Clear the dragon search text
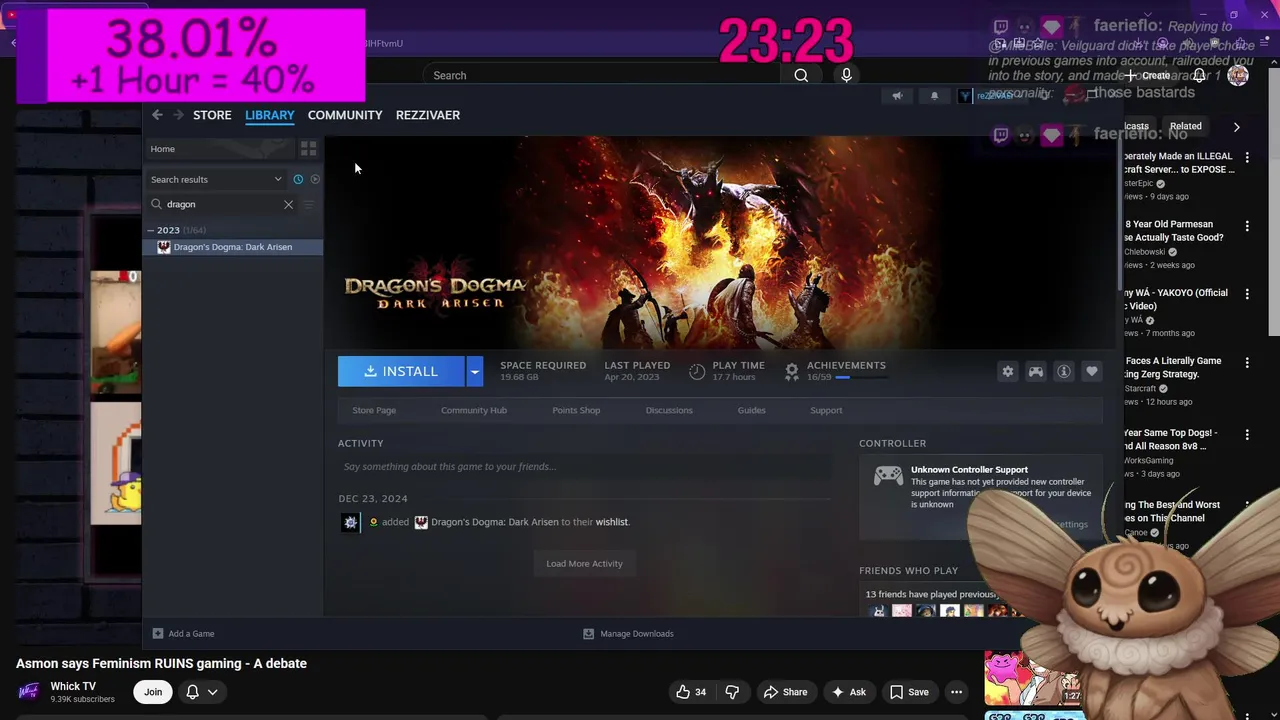The width and height of the screenshot is (1280, 720). point(288,204)
